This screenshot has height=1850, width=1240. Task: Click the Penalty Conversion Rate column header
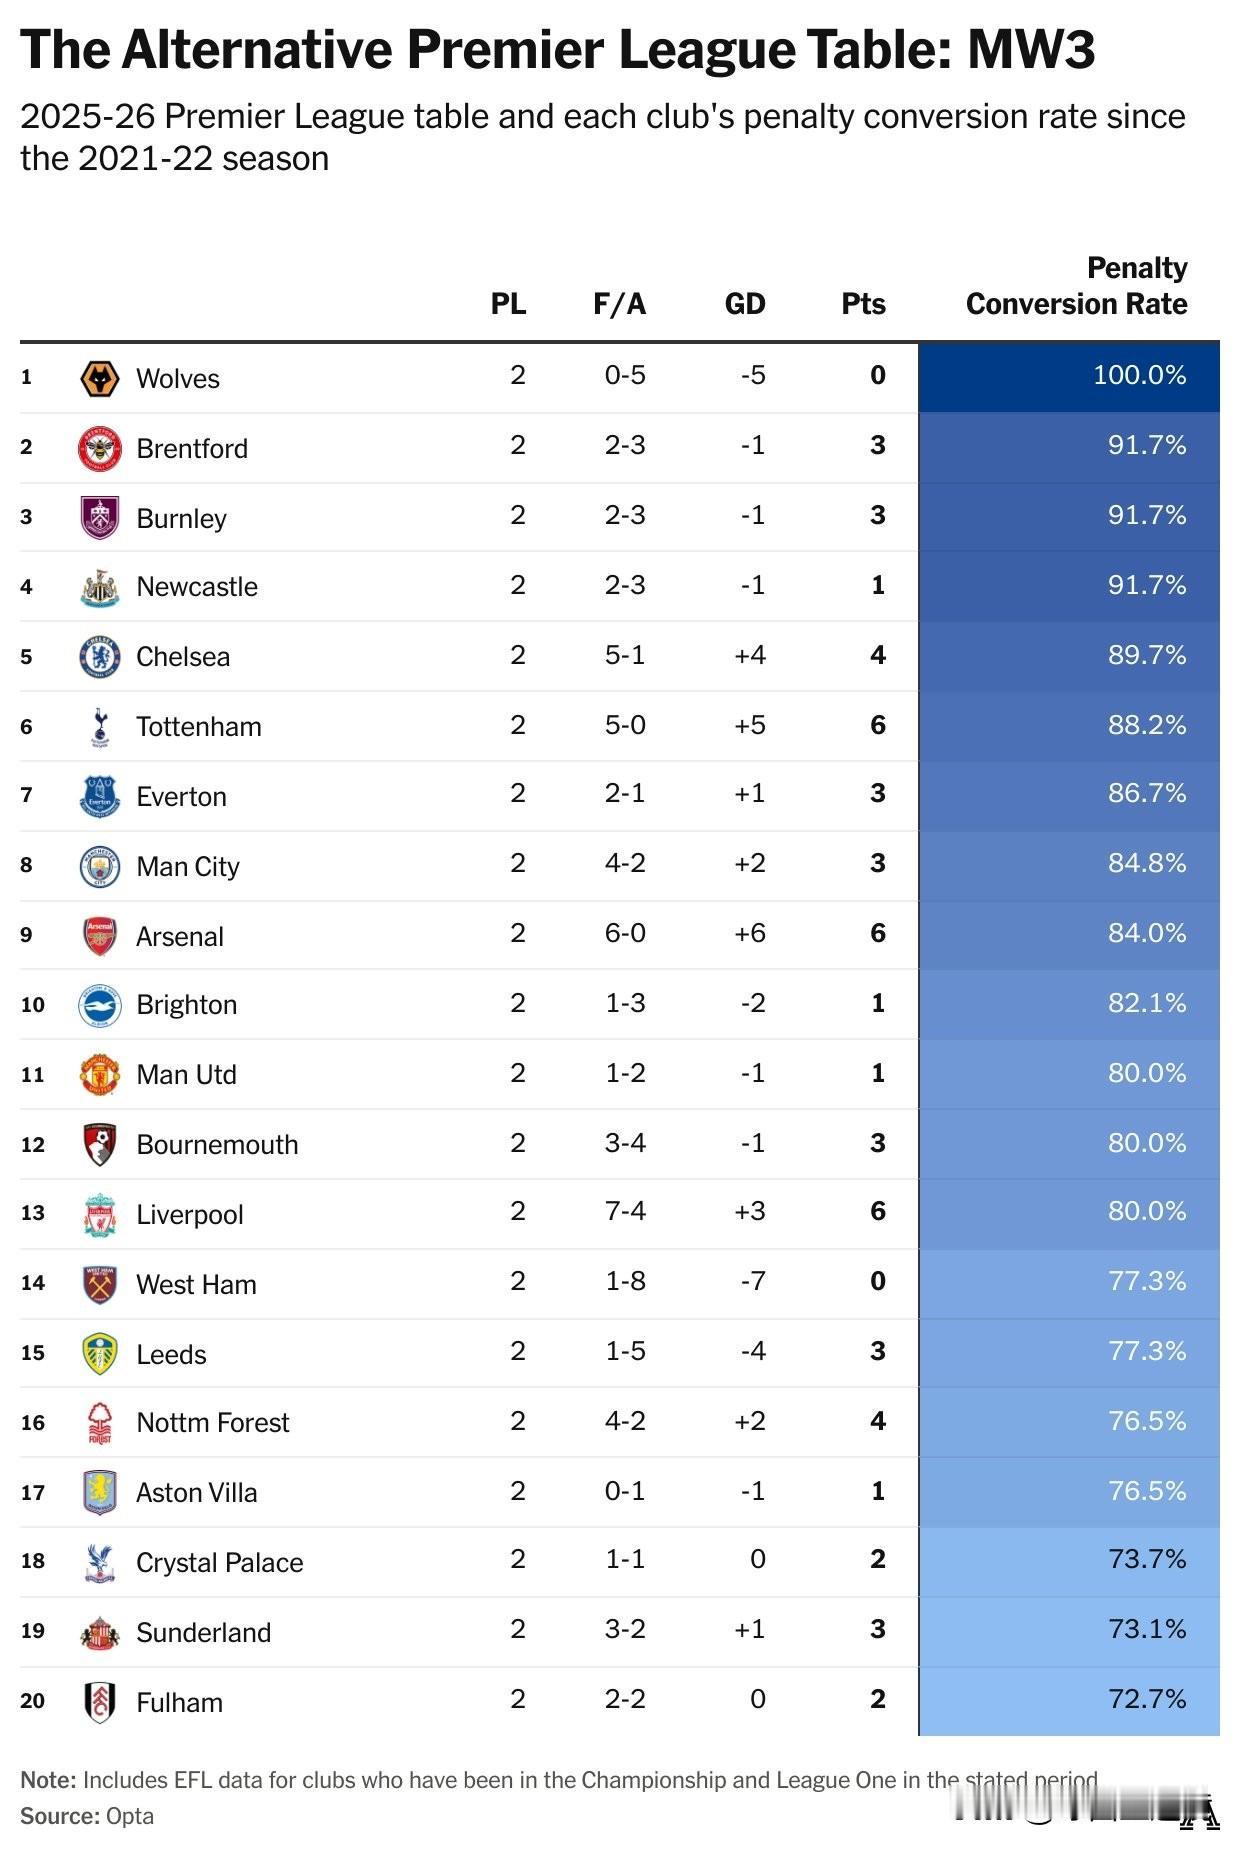(1076, 286)
